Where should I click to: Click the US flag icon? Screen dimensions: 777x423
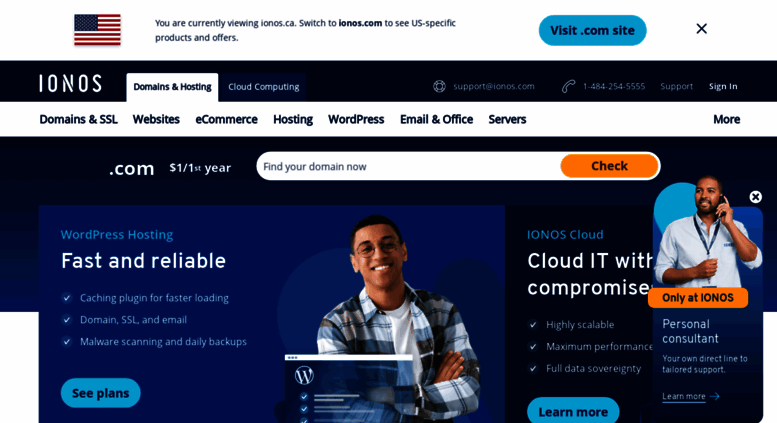pyautogui.click(x=98, y=30)
